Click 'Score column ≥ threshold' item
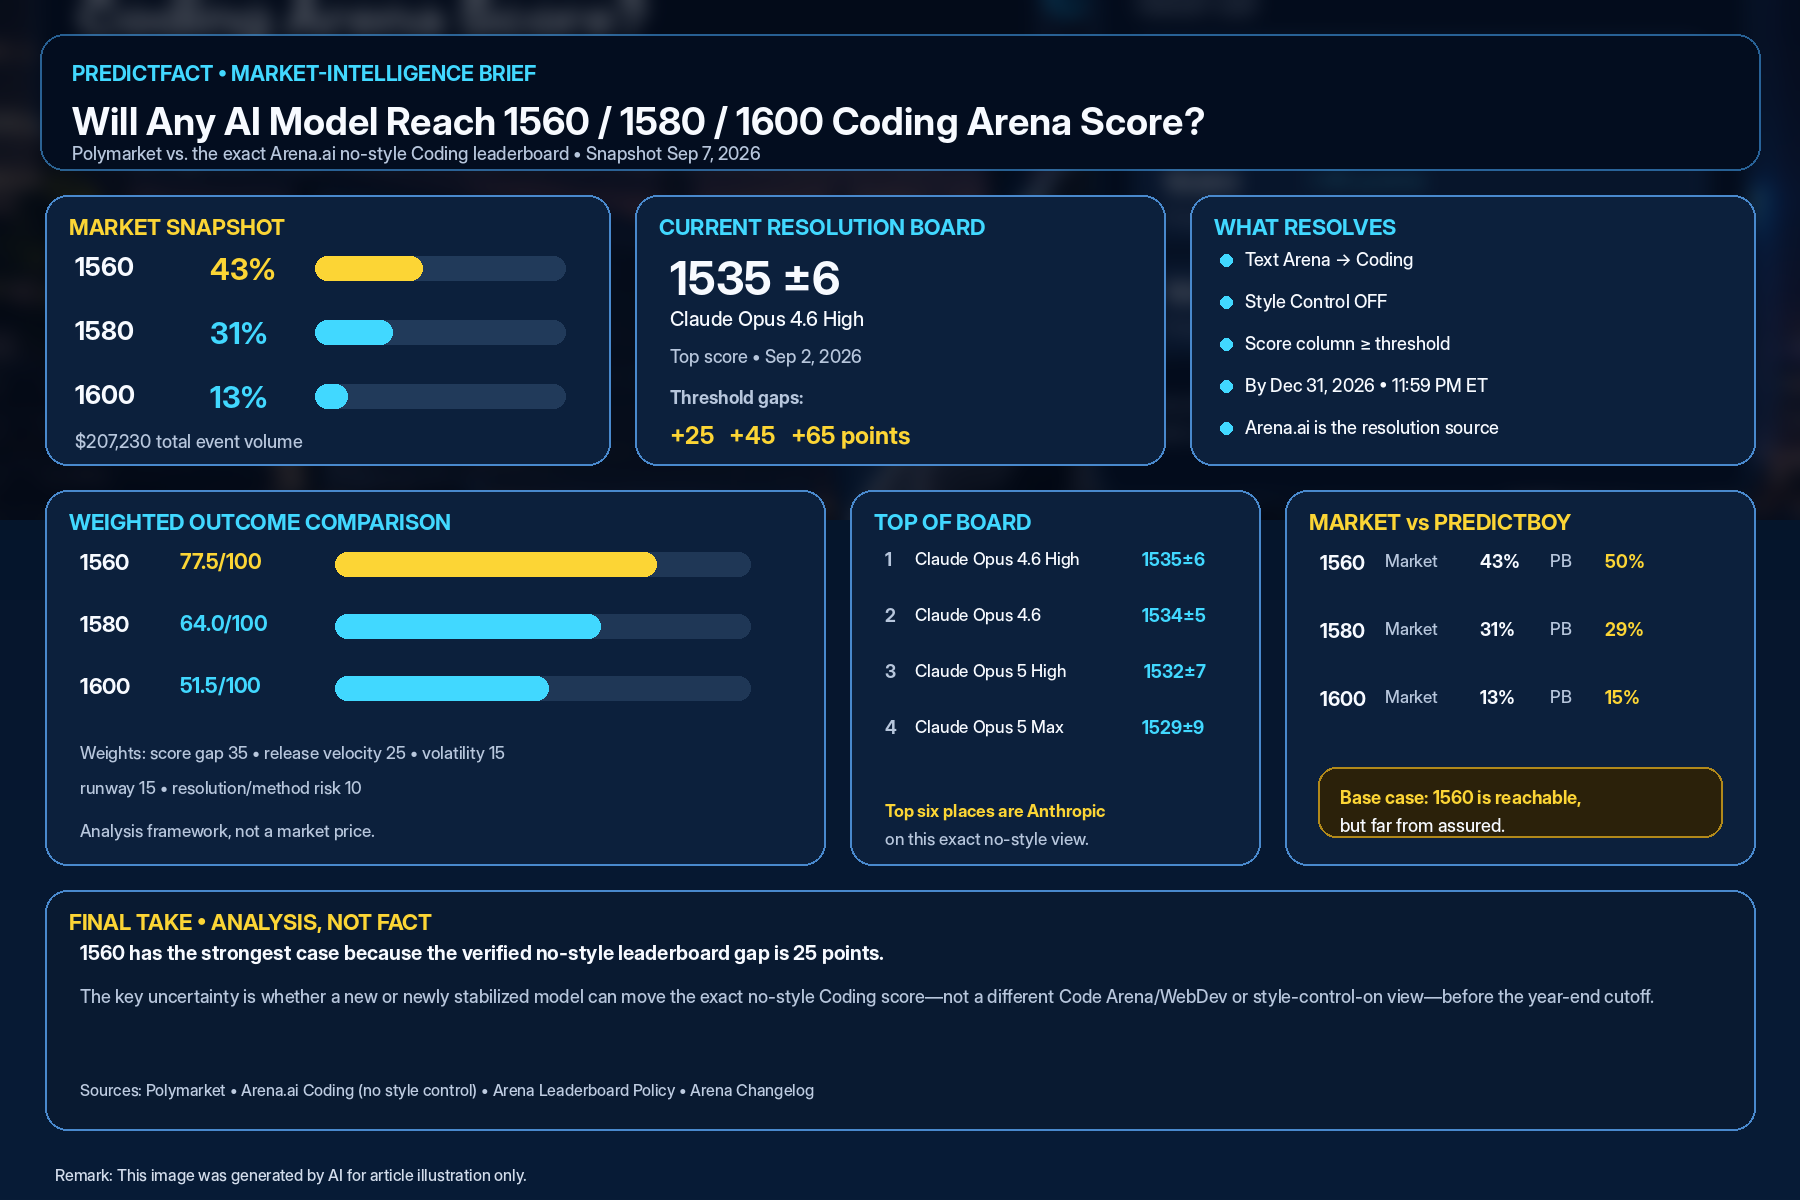The width and height of the screenshot is (1800, 1200). [1347, 344]
